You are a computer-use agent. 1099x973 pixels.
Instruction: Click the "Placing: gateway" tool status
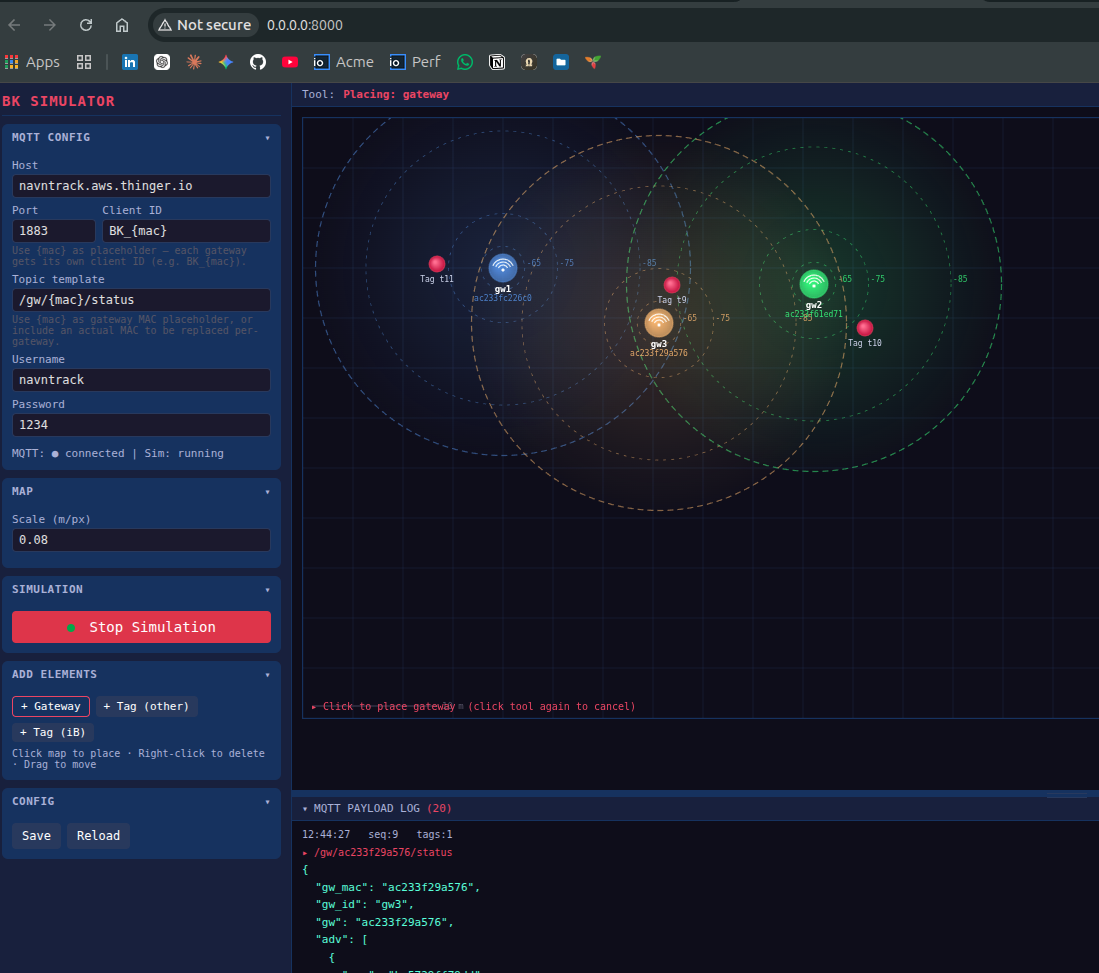click(x=396, y=94)
